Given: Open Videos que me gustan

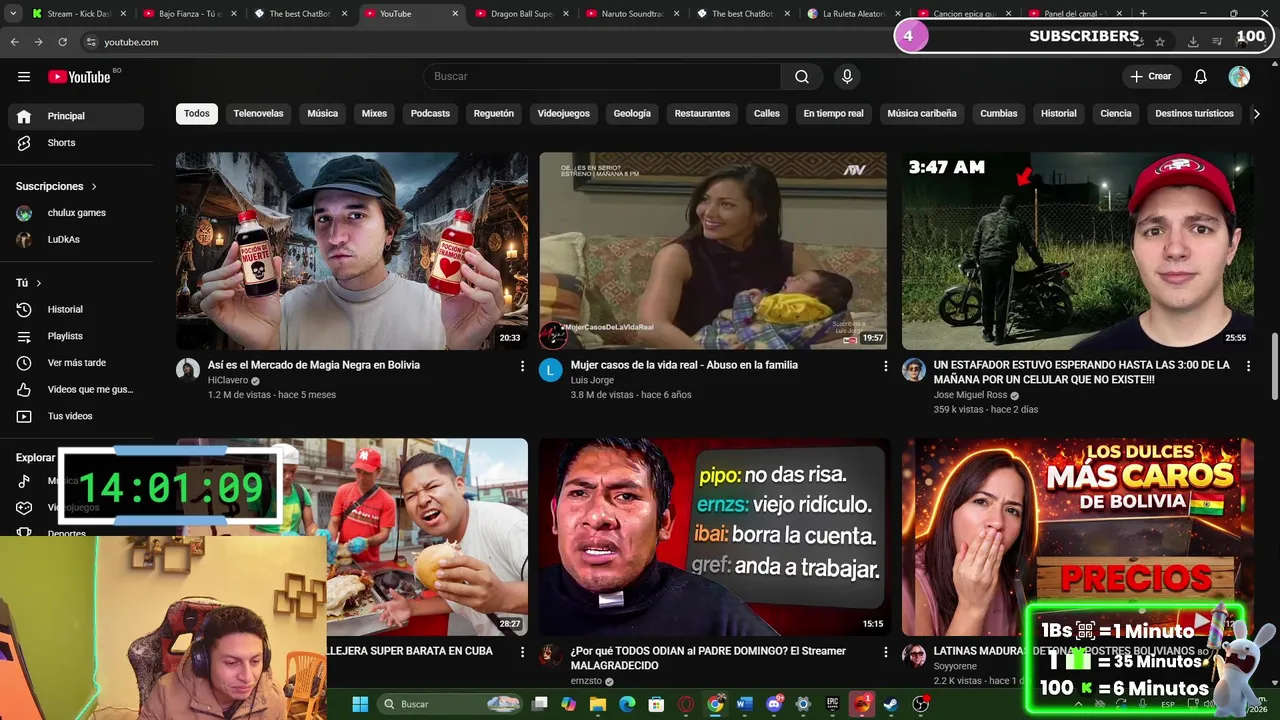Looking at the screenshot, I should [76, 389].
